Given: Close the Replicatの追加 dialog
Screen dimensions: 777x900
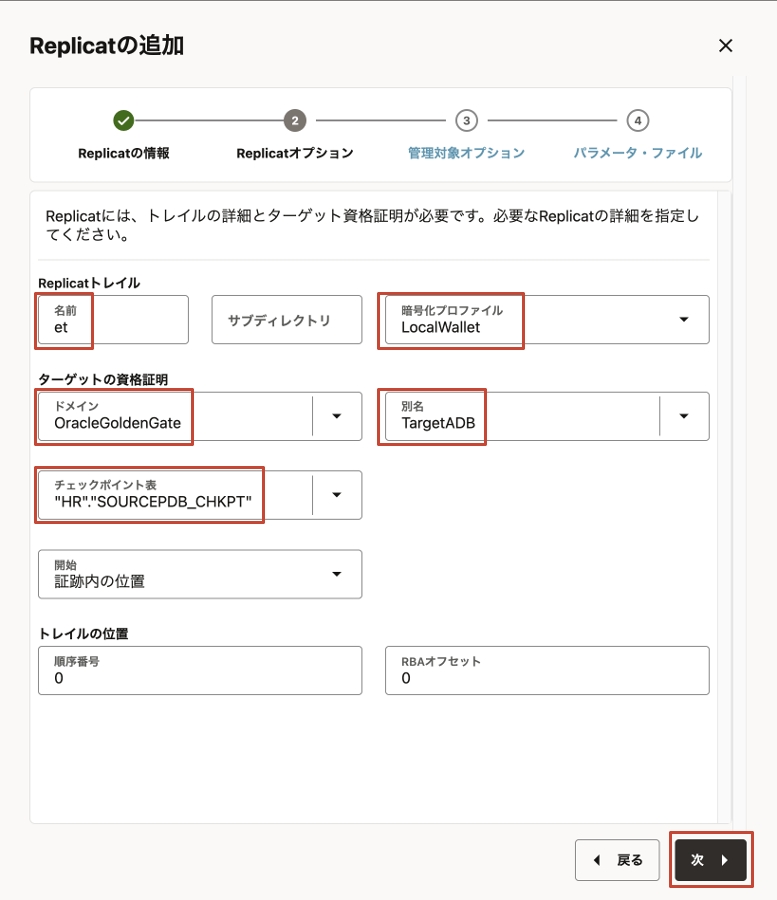Looking at the screenshot, I should point(725,46).
